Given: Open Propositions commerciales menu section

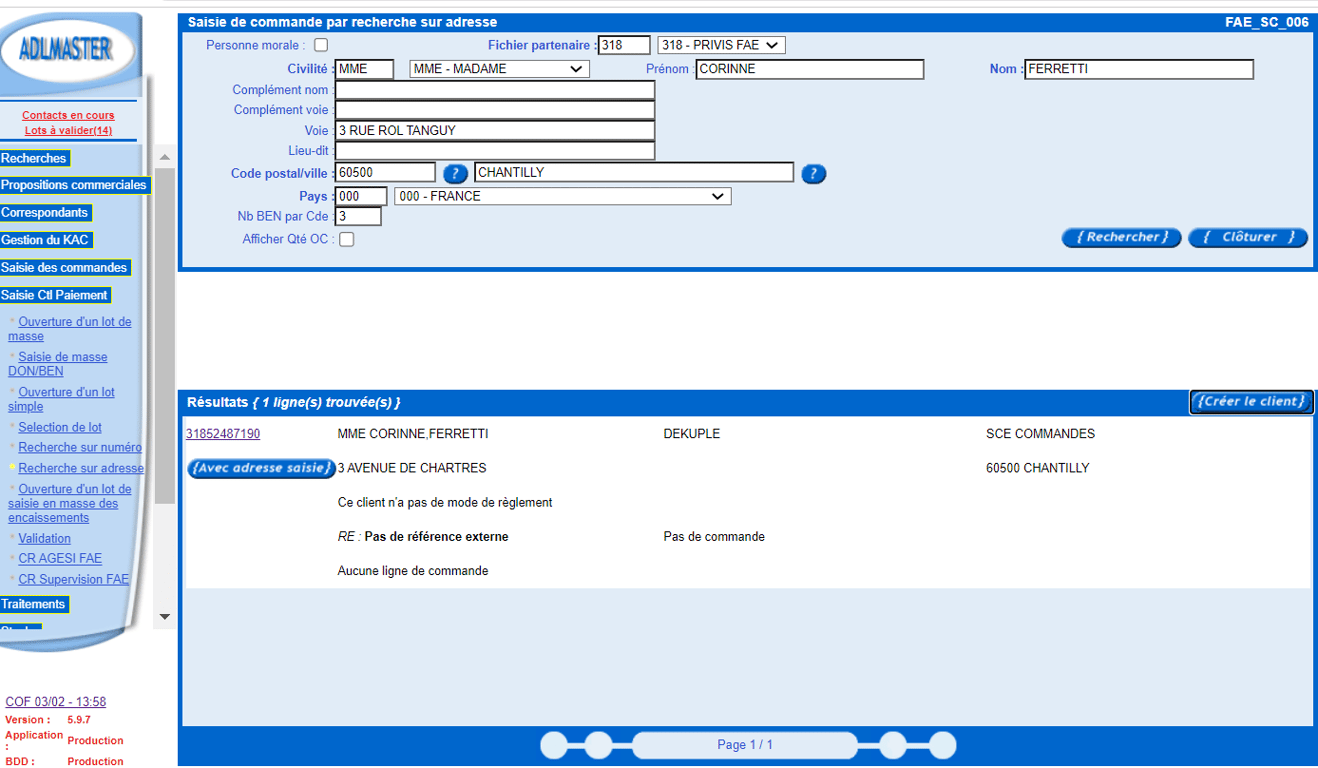Looking at the screenshot, I should 74,185.
